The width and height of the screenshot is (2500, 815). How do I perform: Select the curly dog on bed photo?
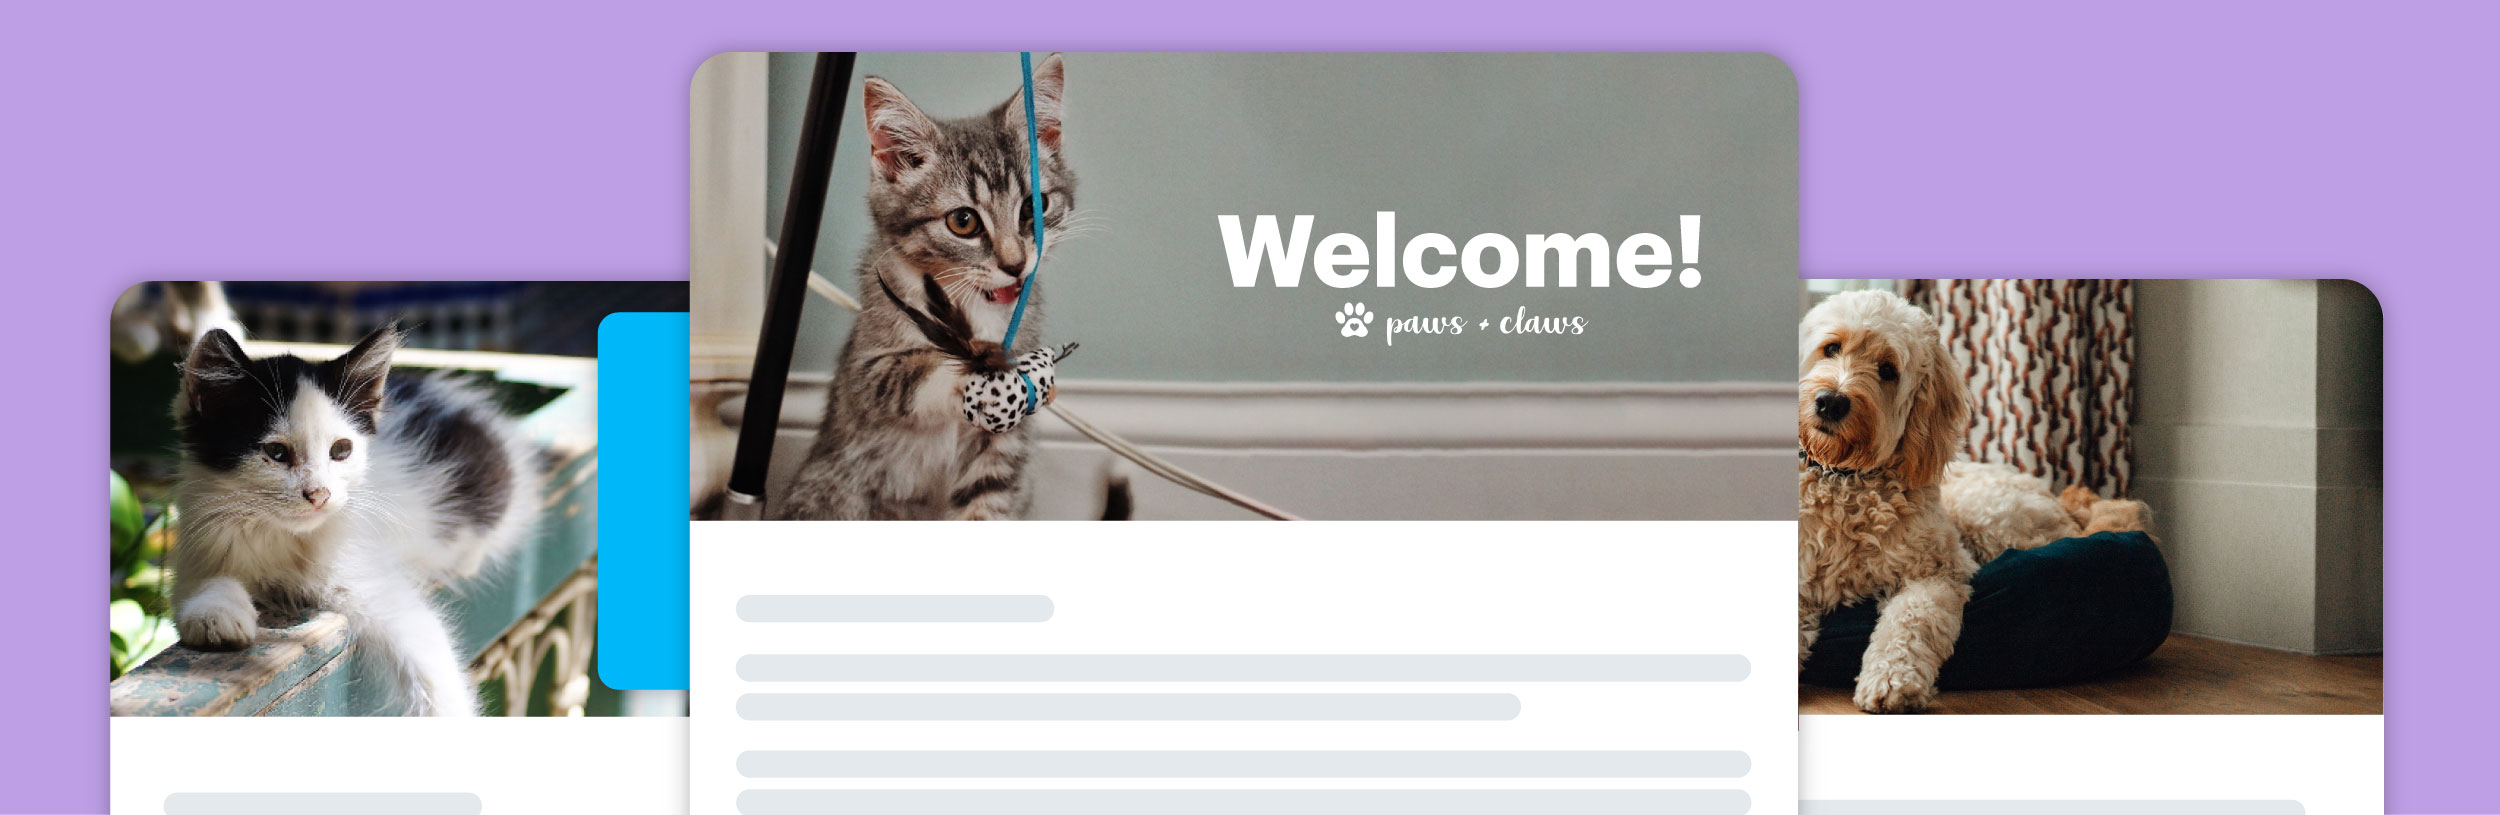click(2090, 497)
